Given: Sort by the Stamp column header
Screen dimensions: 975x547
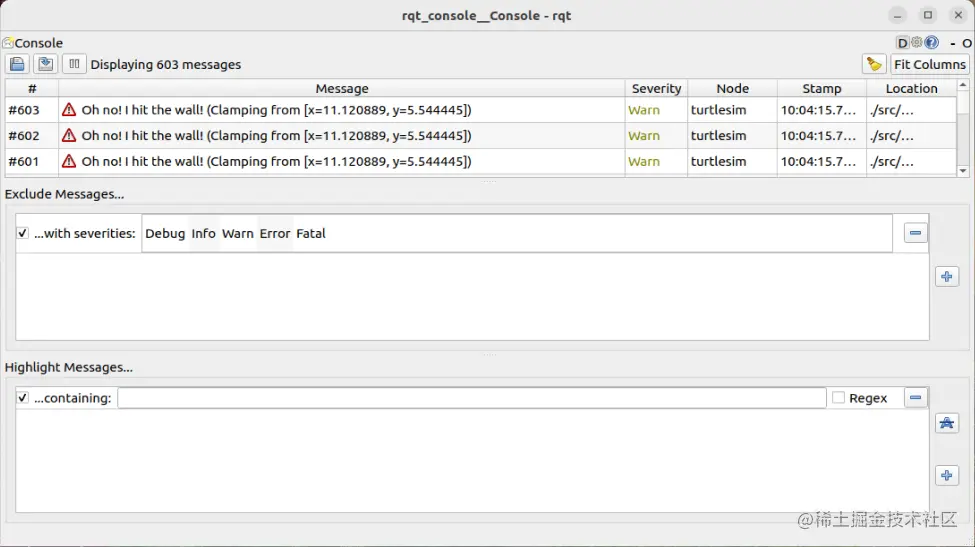Looking at the screenshot, I should point(821,88).
